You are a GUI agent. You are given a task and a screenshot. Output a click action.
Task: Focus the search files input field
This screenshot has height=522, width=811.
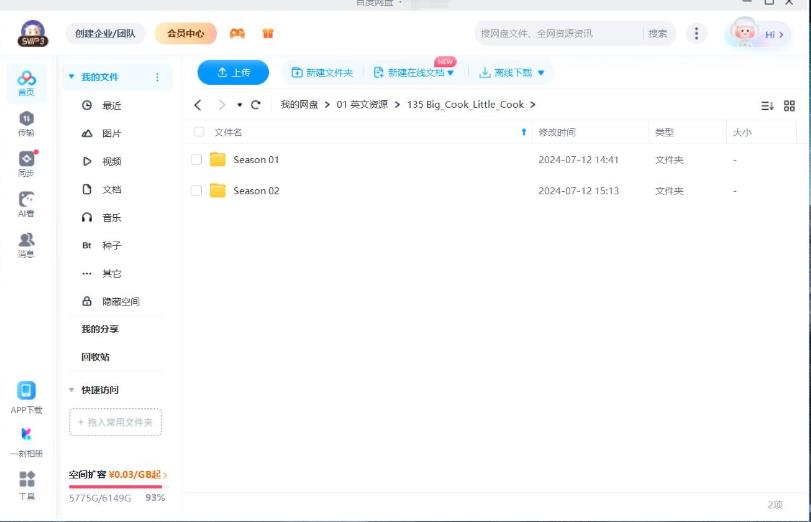pyautogui.click(x=559, y=34)
